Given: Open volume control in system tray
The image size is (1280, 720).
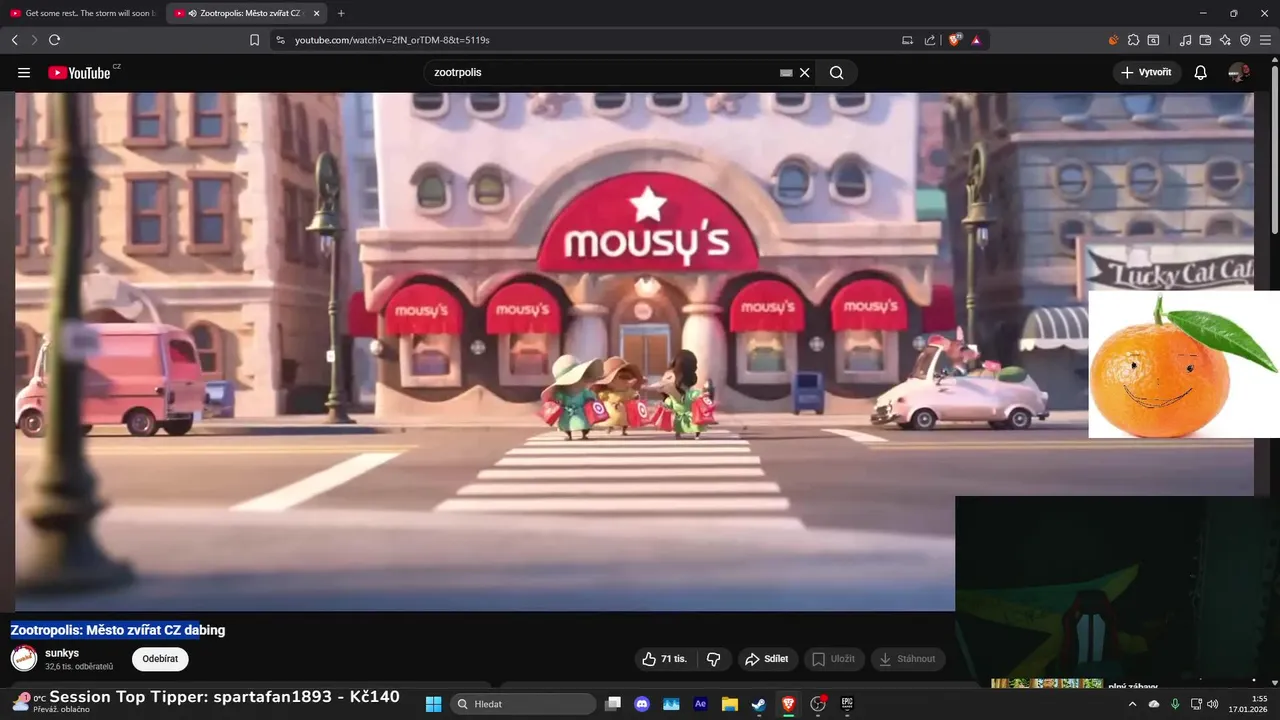Looking at the screenshot, I should tap(1213, 704).
